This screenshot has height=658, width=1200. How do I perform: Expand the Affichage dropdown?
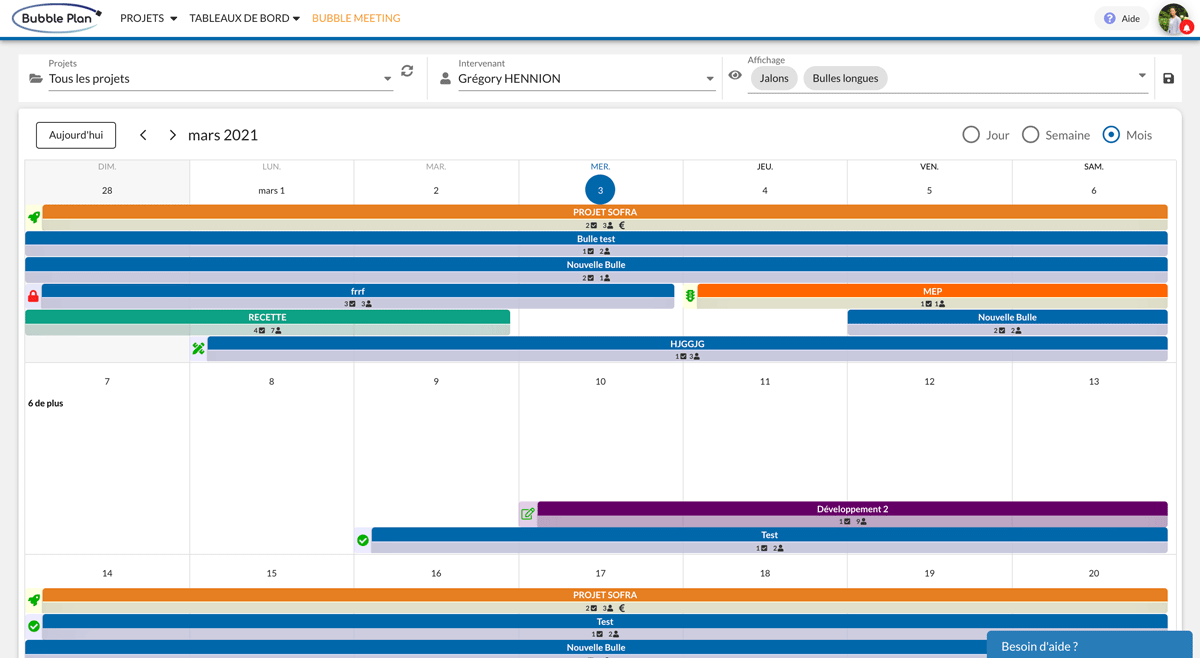tap(1142, 76)
